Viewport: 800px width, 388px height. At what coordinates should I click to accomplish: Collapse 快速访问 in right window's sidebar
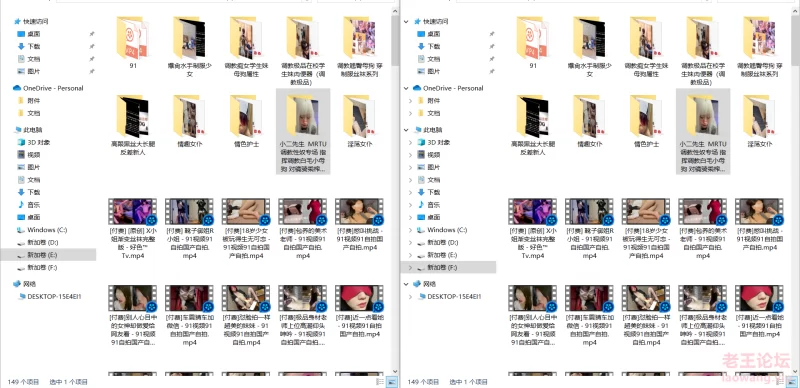click(x=406, y=21)
